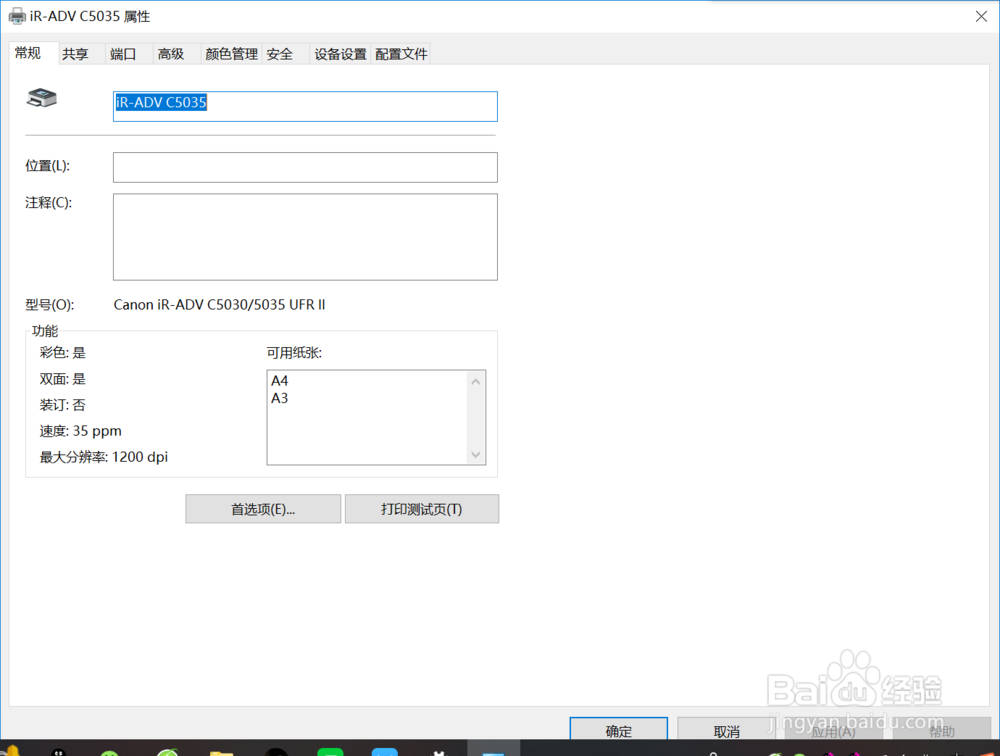Open the 颜色管理 tab

coord(230,54)
